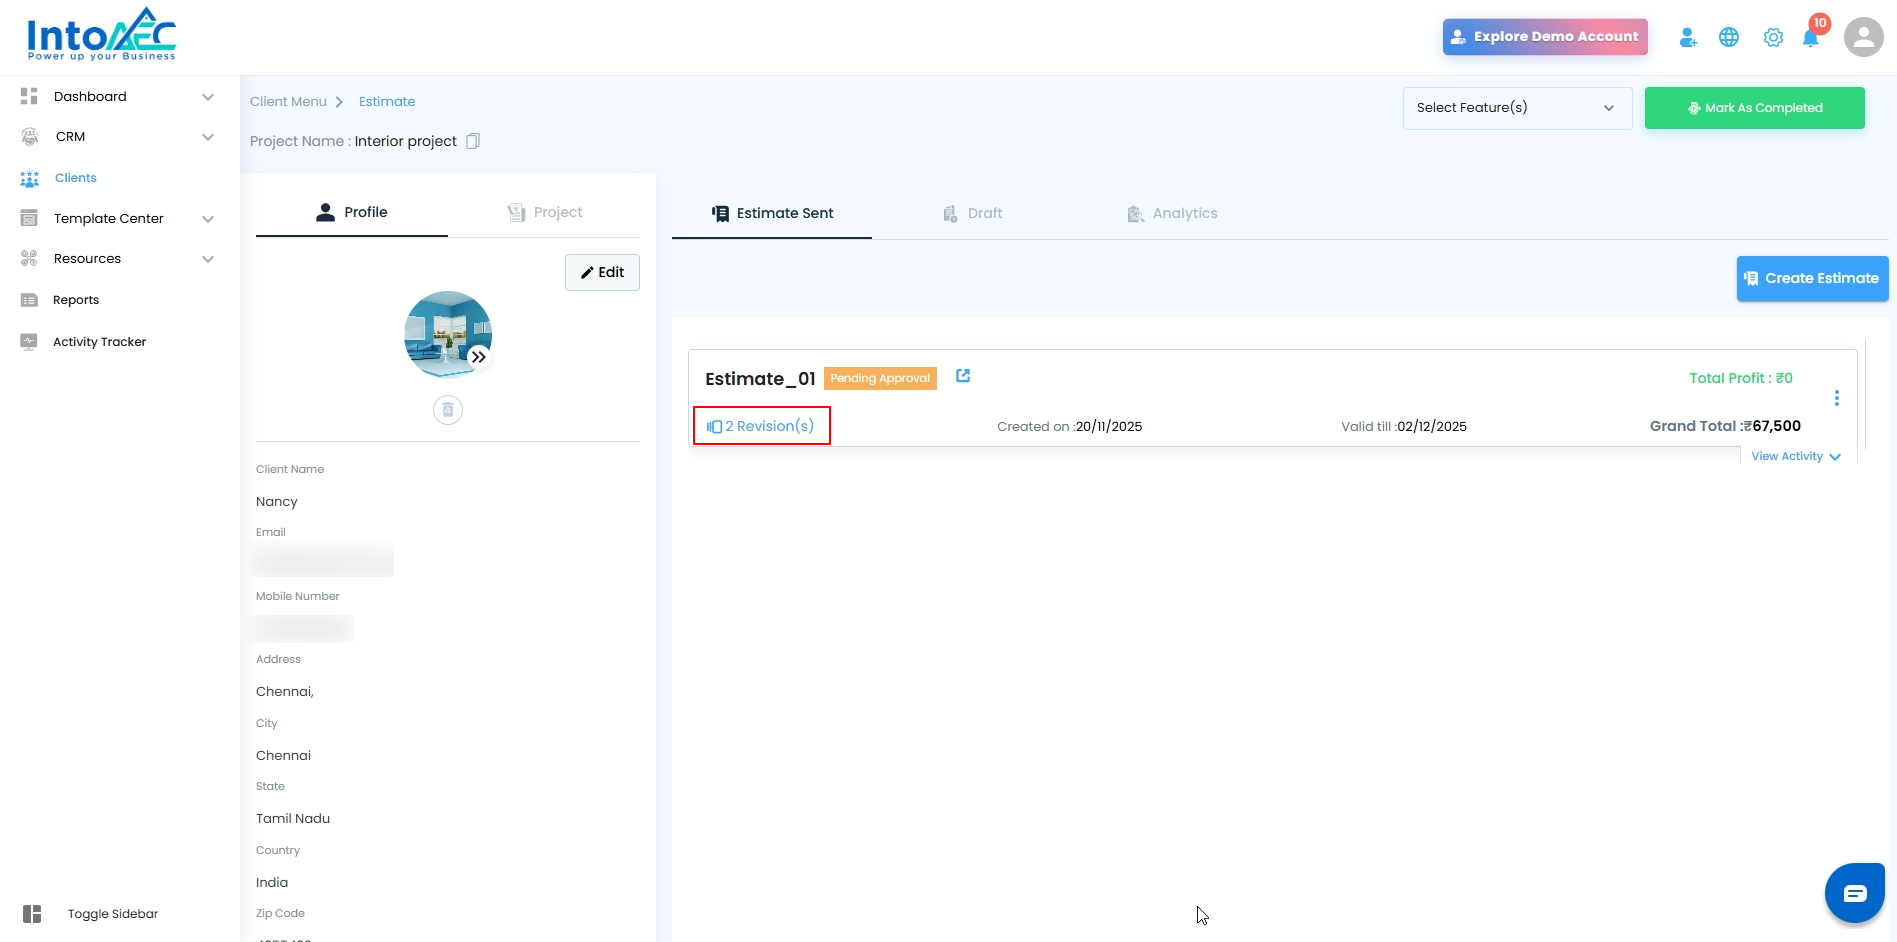This screenshot has height=942, width=1897.
Task: Click the IntoAEC logo
Action: tap(101, 35)
